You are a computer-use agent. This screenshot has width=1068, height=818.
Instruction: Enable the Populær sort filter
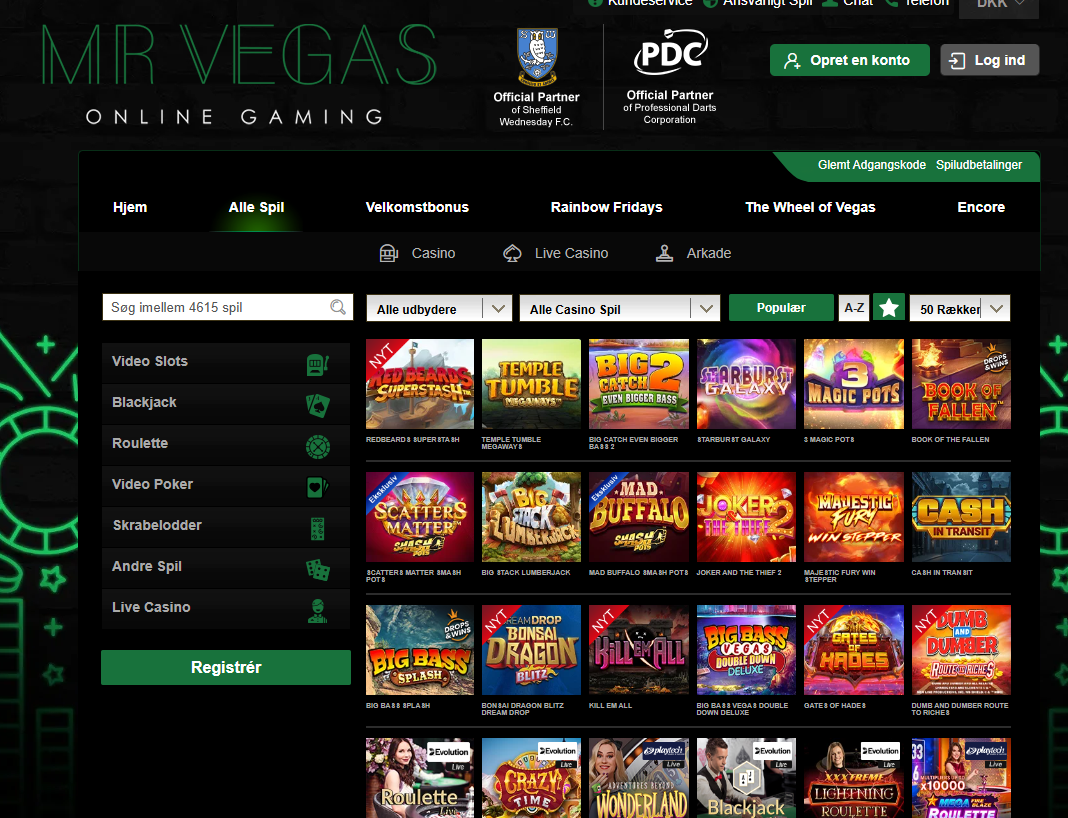click(x=781, y=308)
